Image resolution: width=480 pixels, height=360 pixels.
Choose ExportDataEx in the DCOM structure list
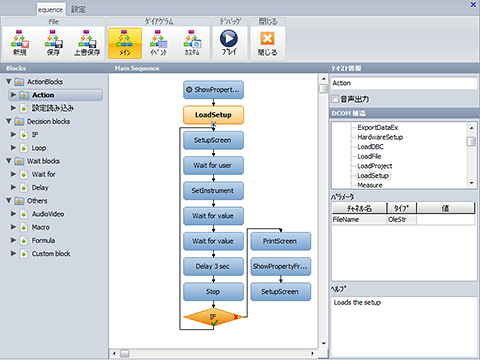coord(378,127)
